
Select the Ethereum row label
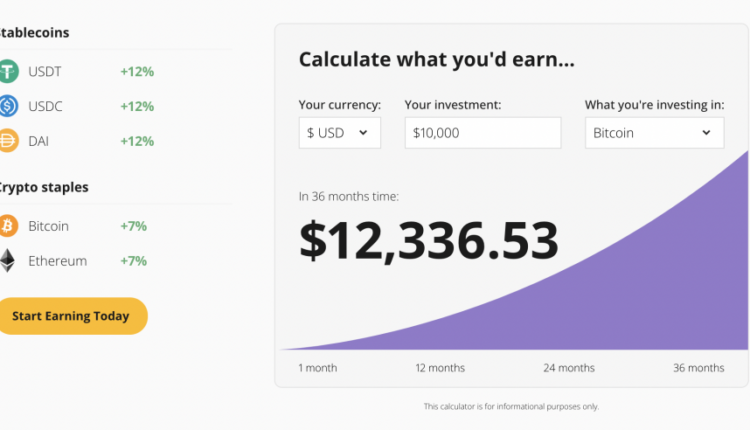point(58,261)
